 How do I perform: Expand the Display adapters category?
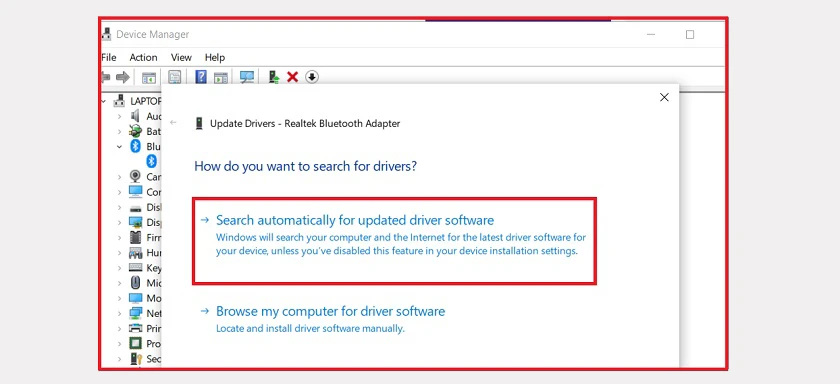[119, 222]
